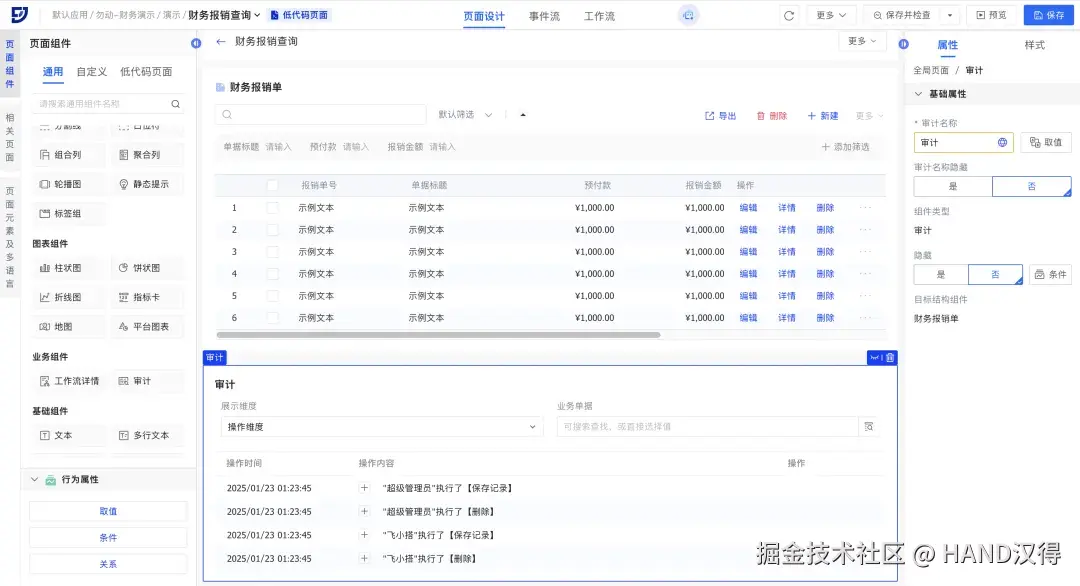
Task: Select the 平台图表 component
Action: point(147,326)
